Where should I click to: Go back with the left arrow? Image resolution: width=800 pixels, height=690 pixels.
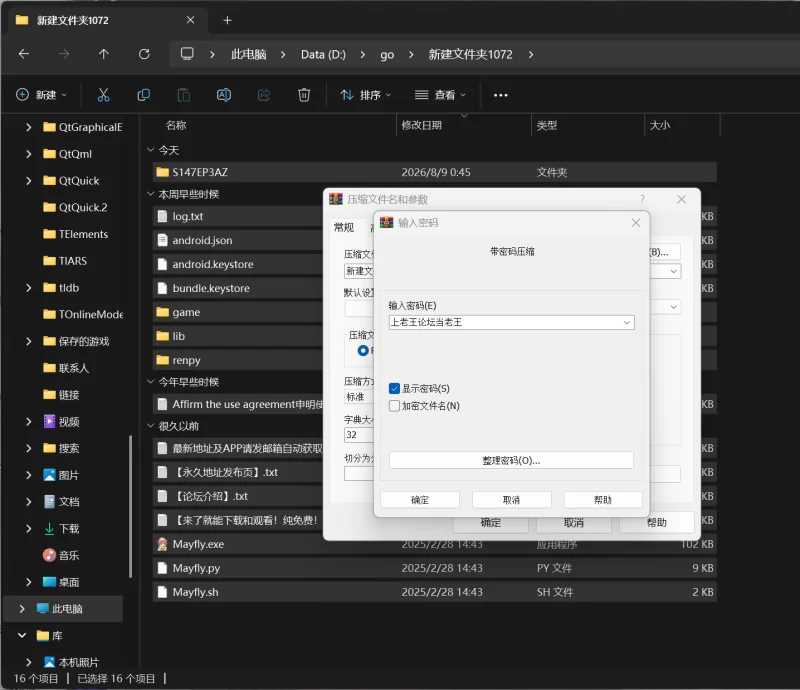click(x=24, y=54)
